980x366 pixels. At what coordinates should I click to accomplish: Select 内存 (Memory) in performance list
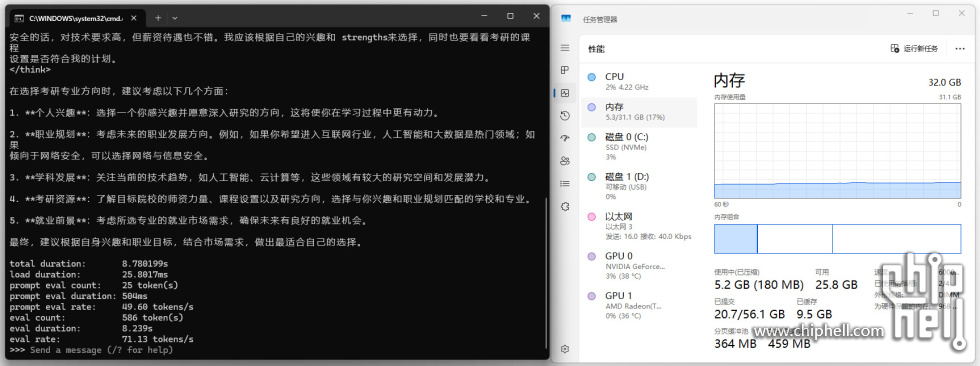pyautogui.click(x=639, y=112)
